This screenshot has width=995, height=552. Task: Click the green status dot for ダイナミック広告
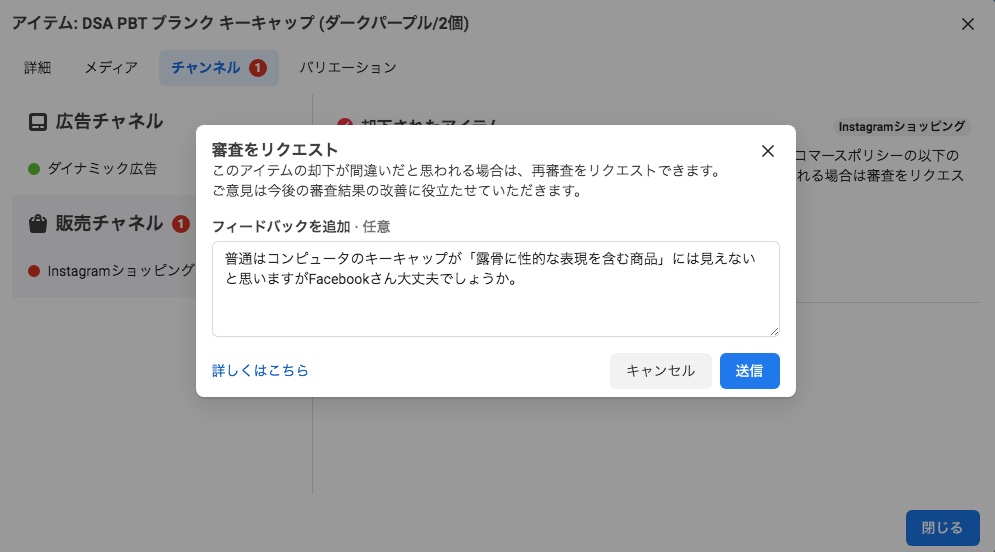click(x=34, y=169)
